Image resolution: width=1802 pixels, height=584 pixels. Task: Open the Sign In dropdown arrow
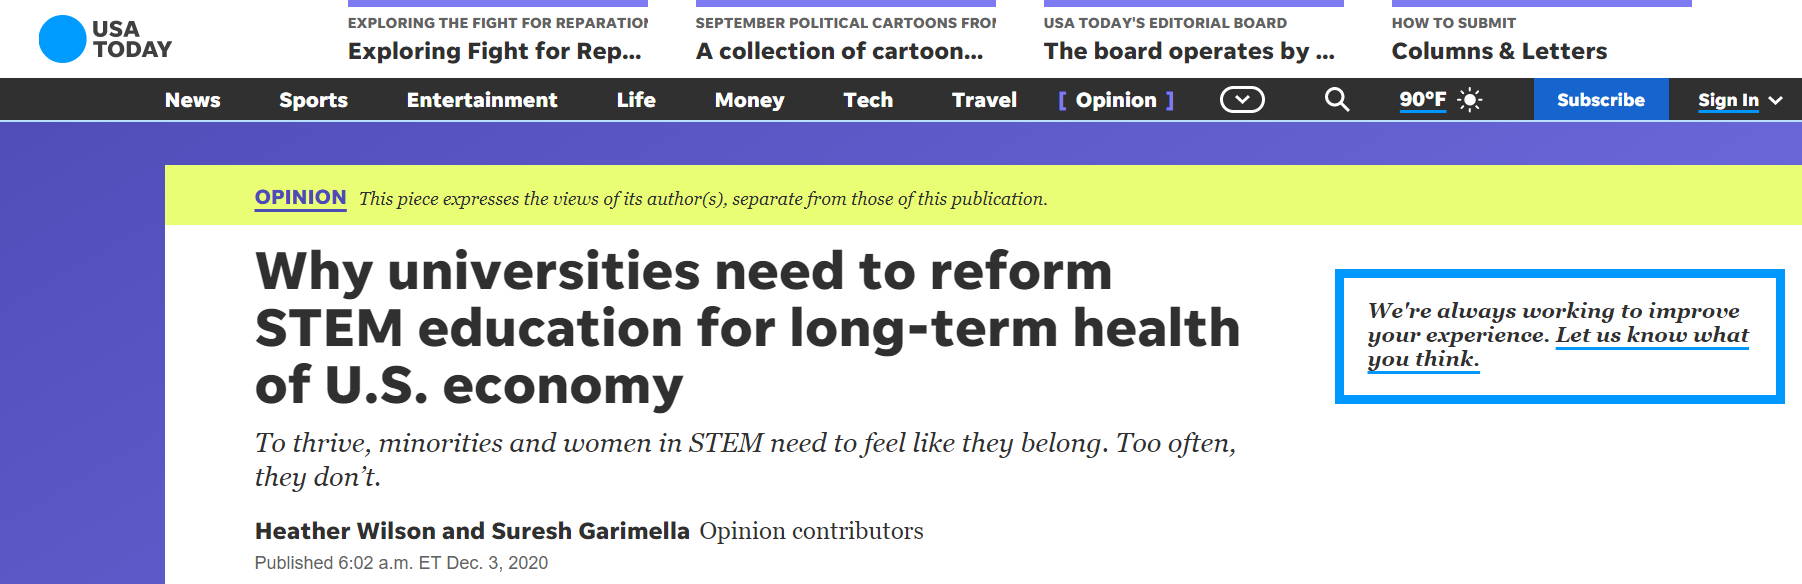point(1776,100)
